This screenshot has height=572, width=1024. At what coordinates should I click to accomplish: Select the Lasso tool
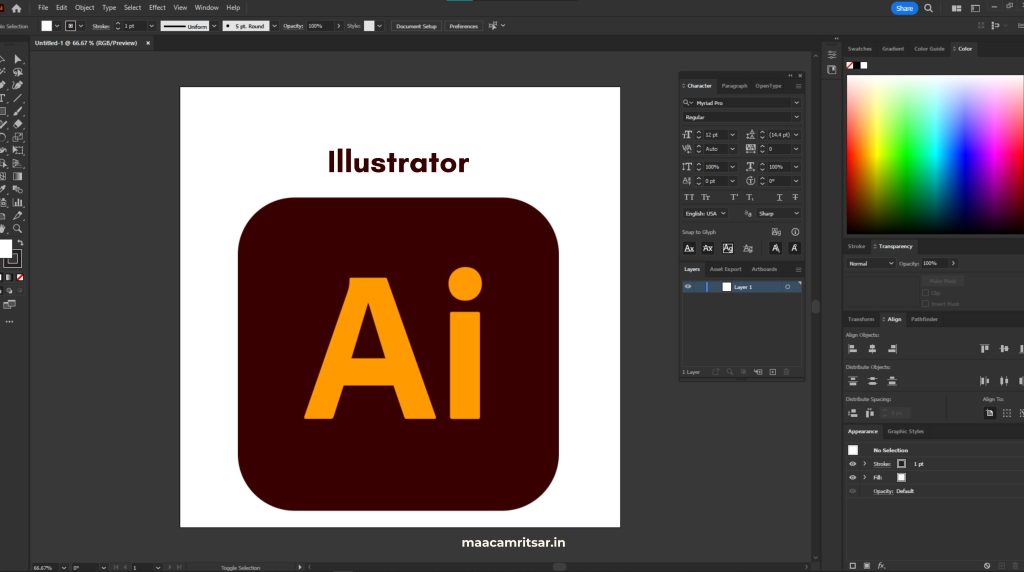coord(18,72)
